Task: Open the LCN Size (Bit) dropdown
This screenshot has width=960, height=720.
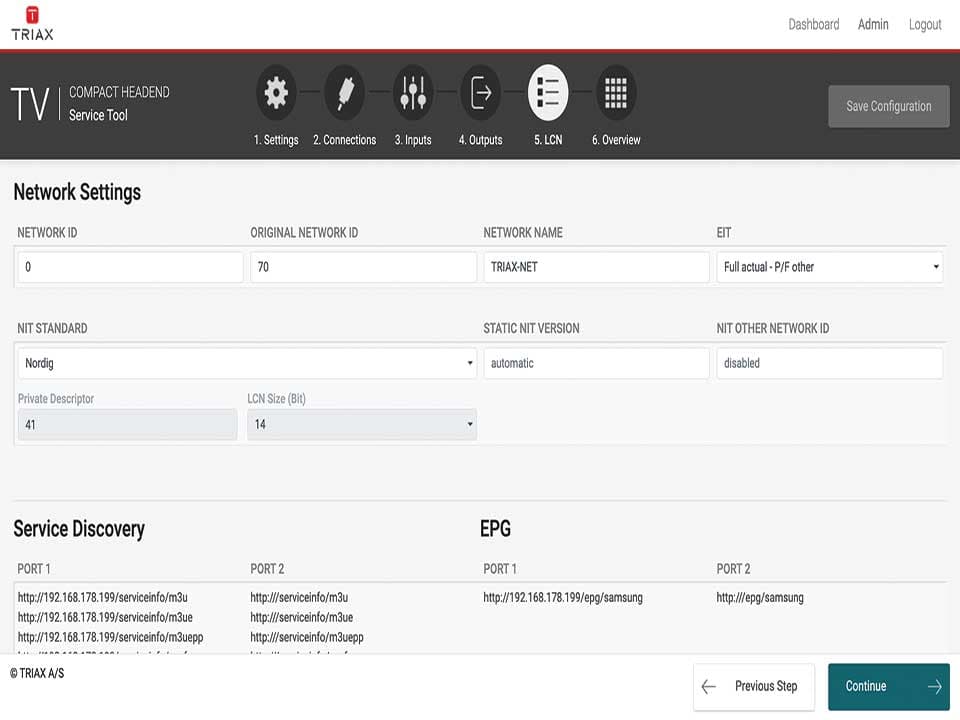Action: point(361,424)
